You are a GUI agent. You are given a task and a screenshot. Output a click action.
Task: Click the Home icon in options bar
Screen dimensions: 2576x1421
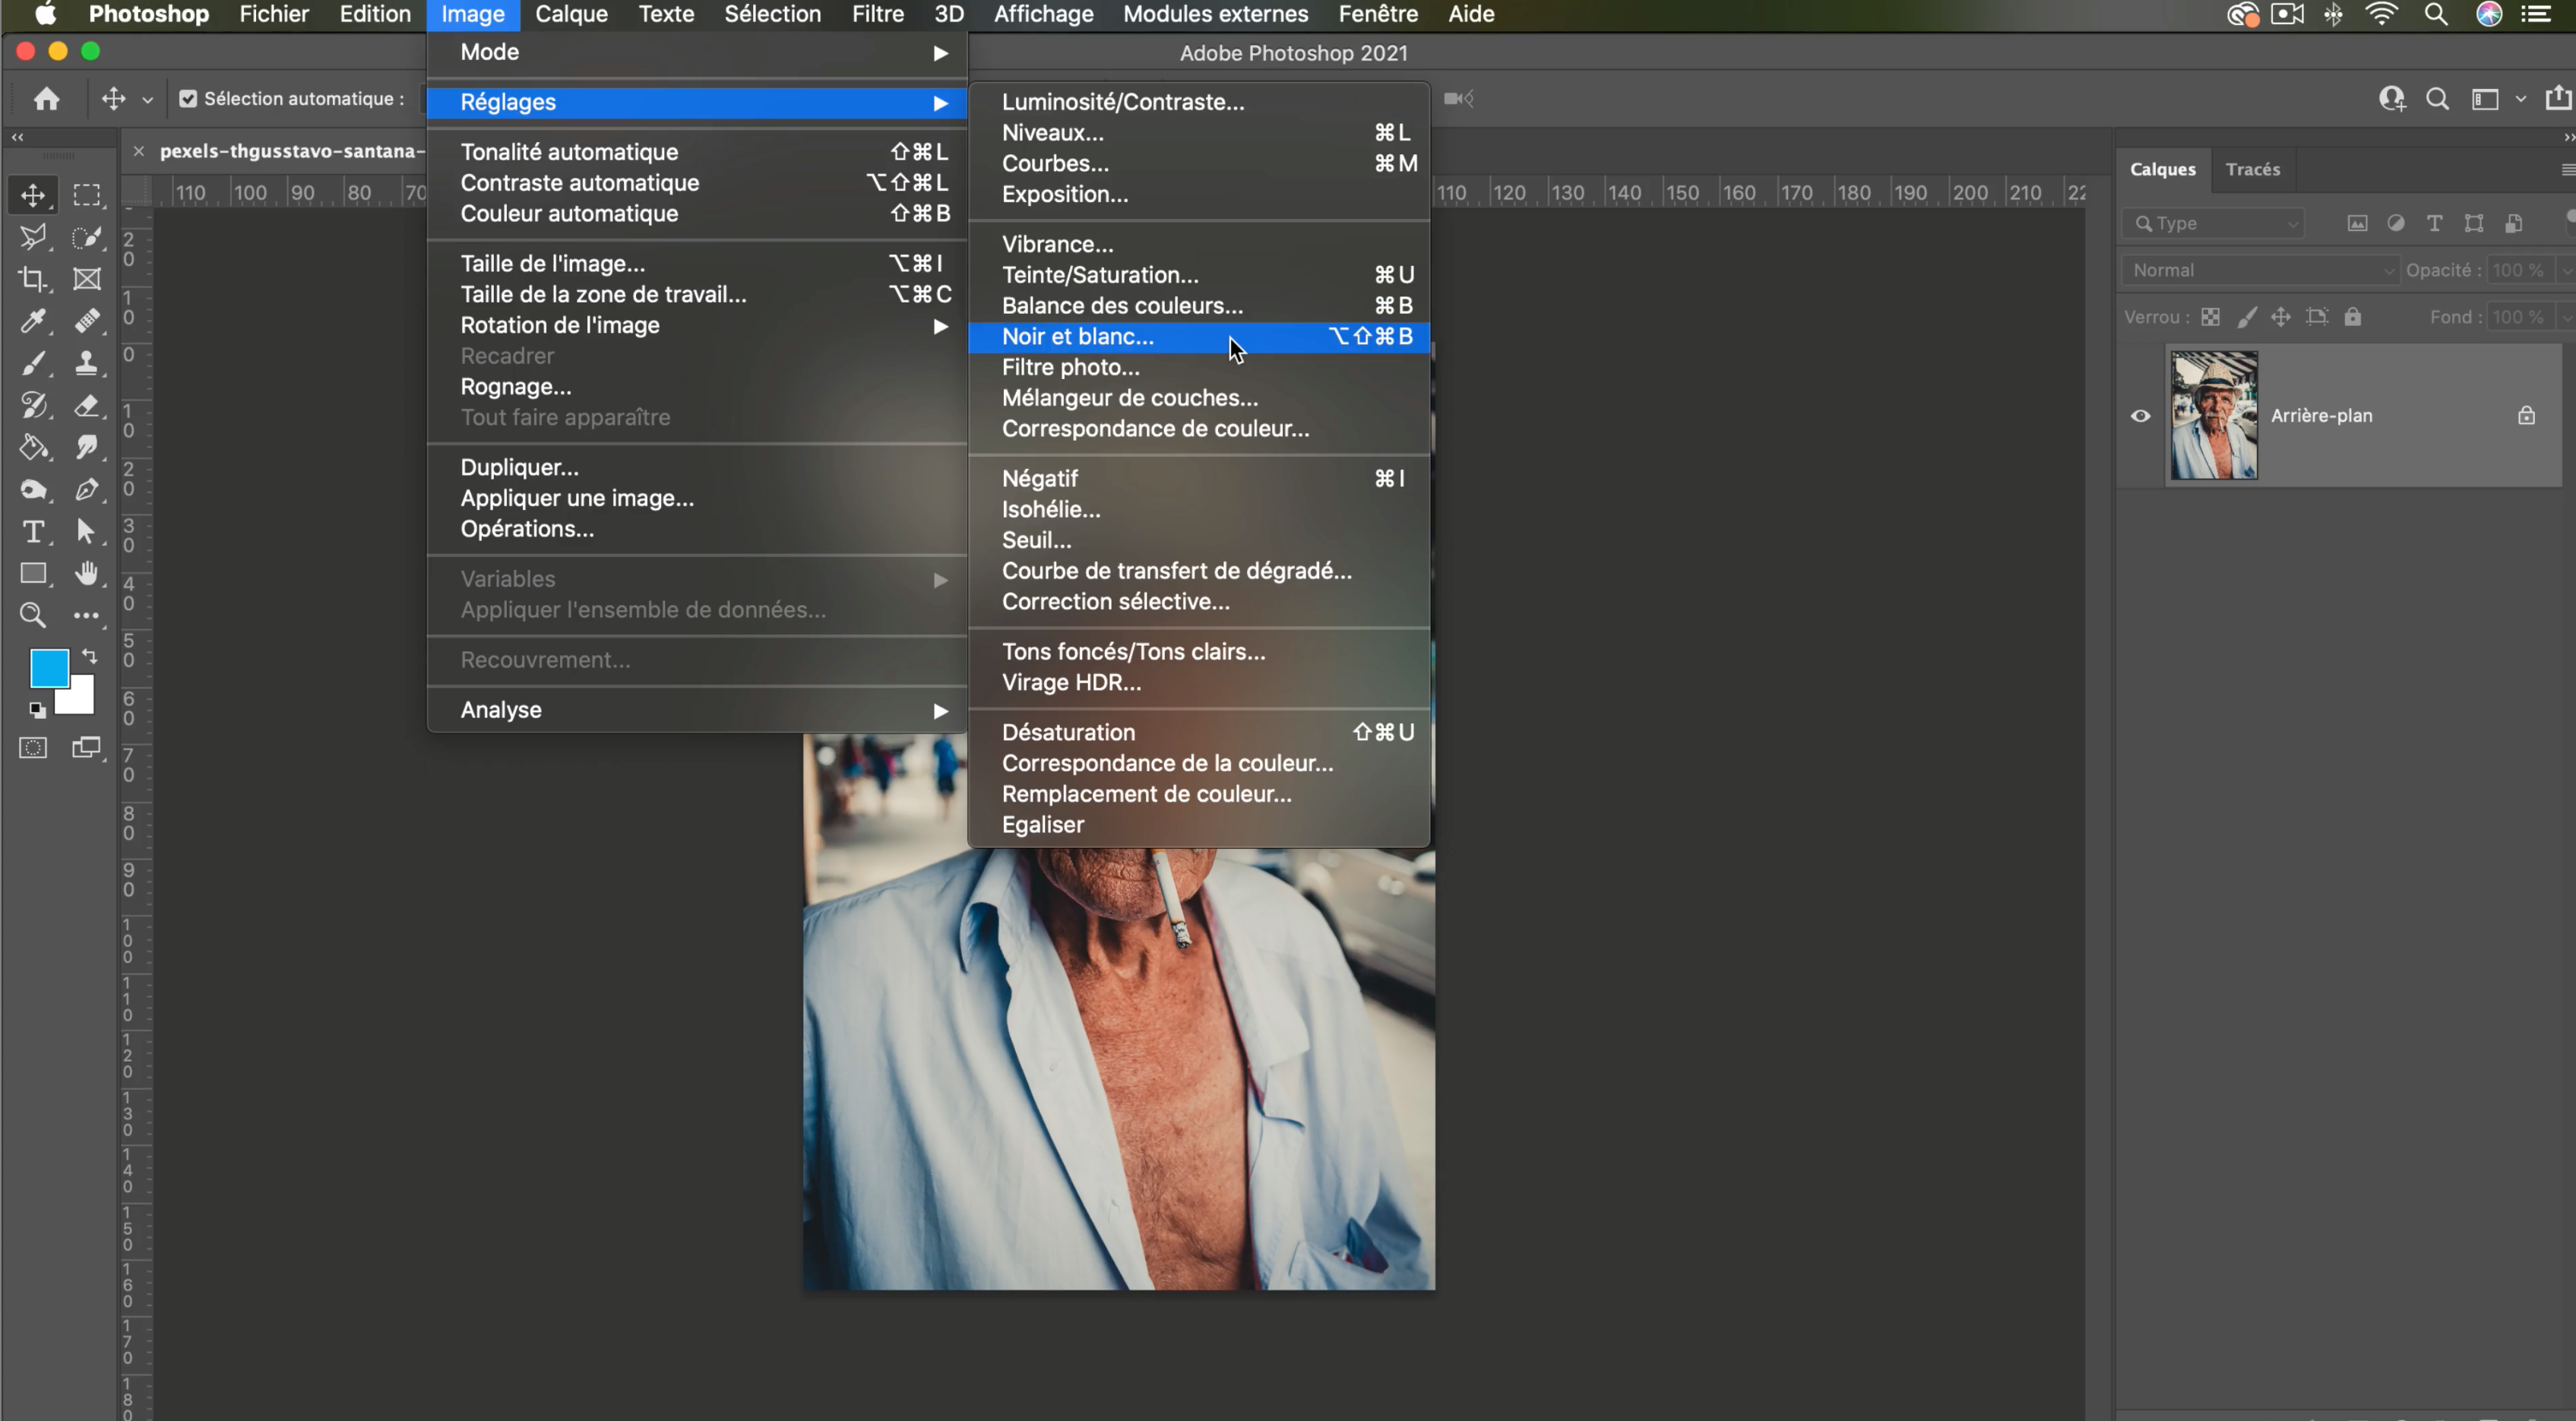tap(46, 98)
